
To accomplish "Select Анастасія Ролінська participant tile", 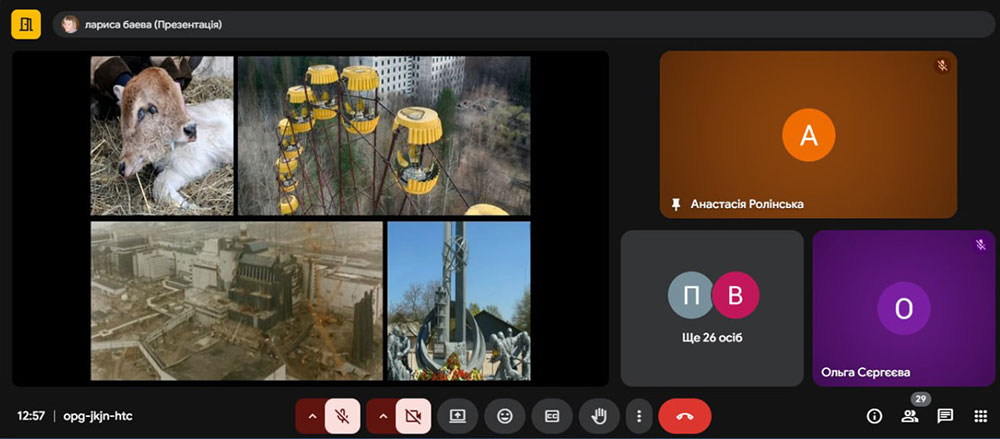I will tap(808, 134).
